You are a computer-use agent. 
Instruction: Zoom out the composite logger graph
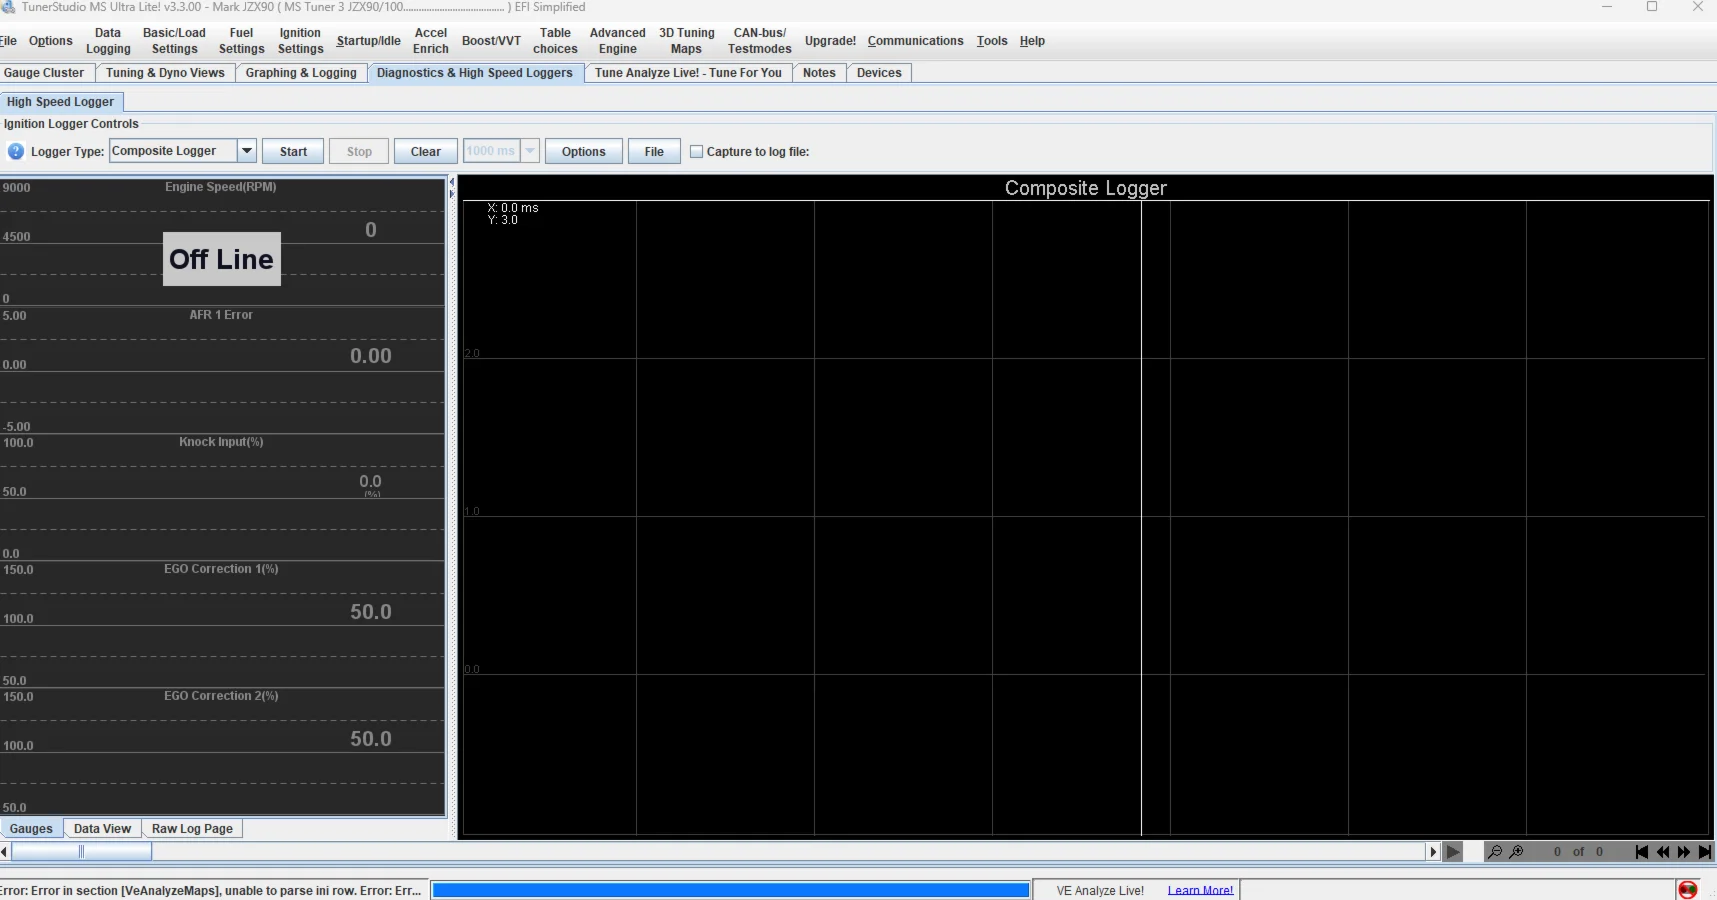pos(1494,852)
